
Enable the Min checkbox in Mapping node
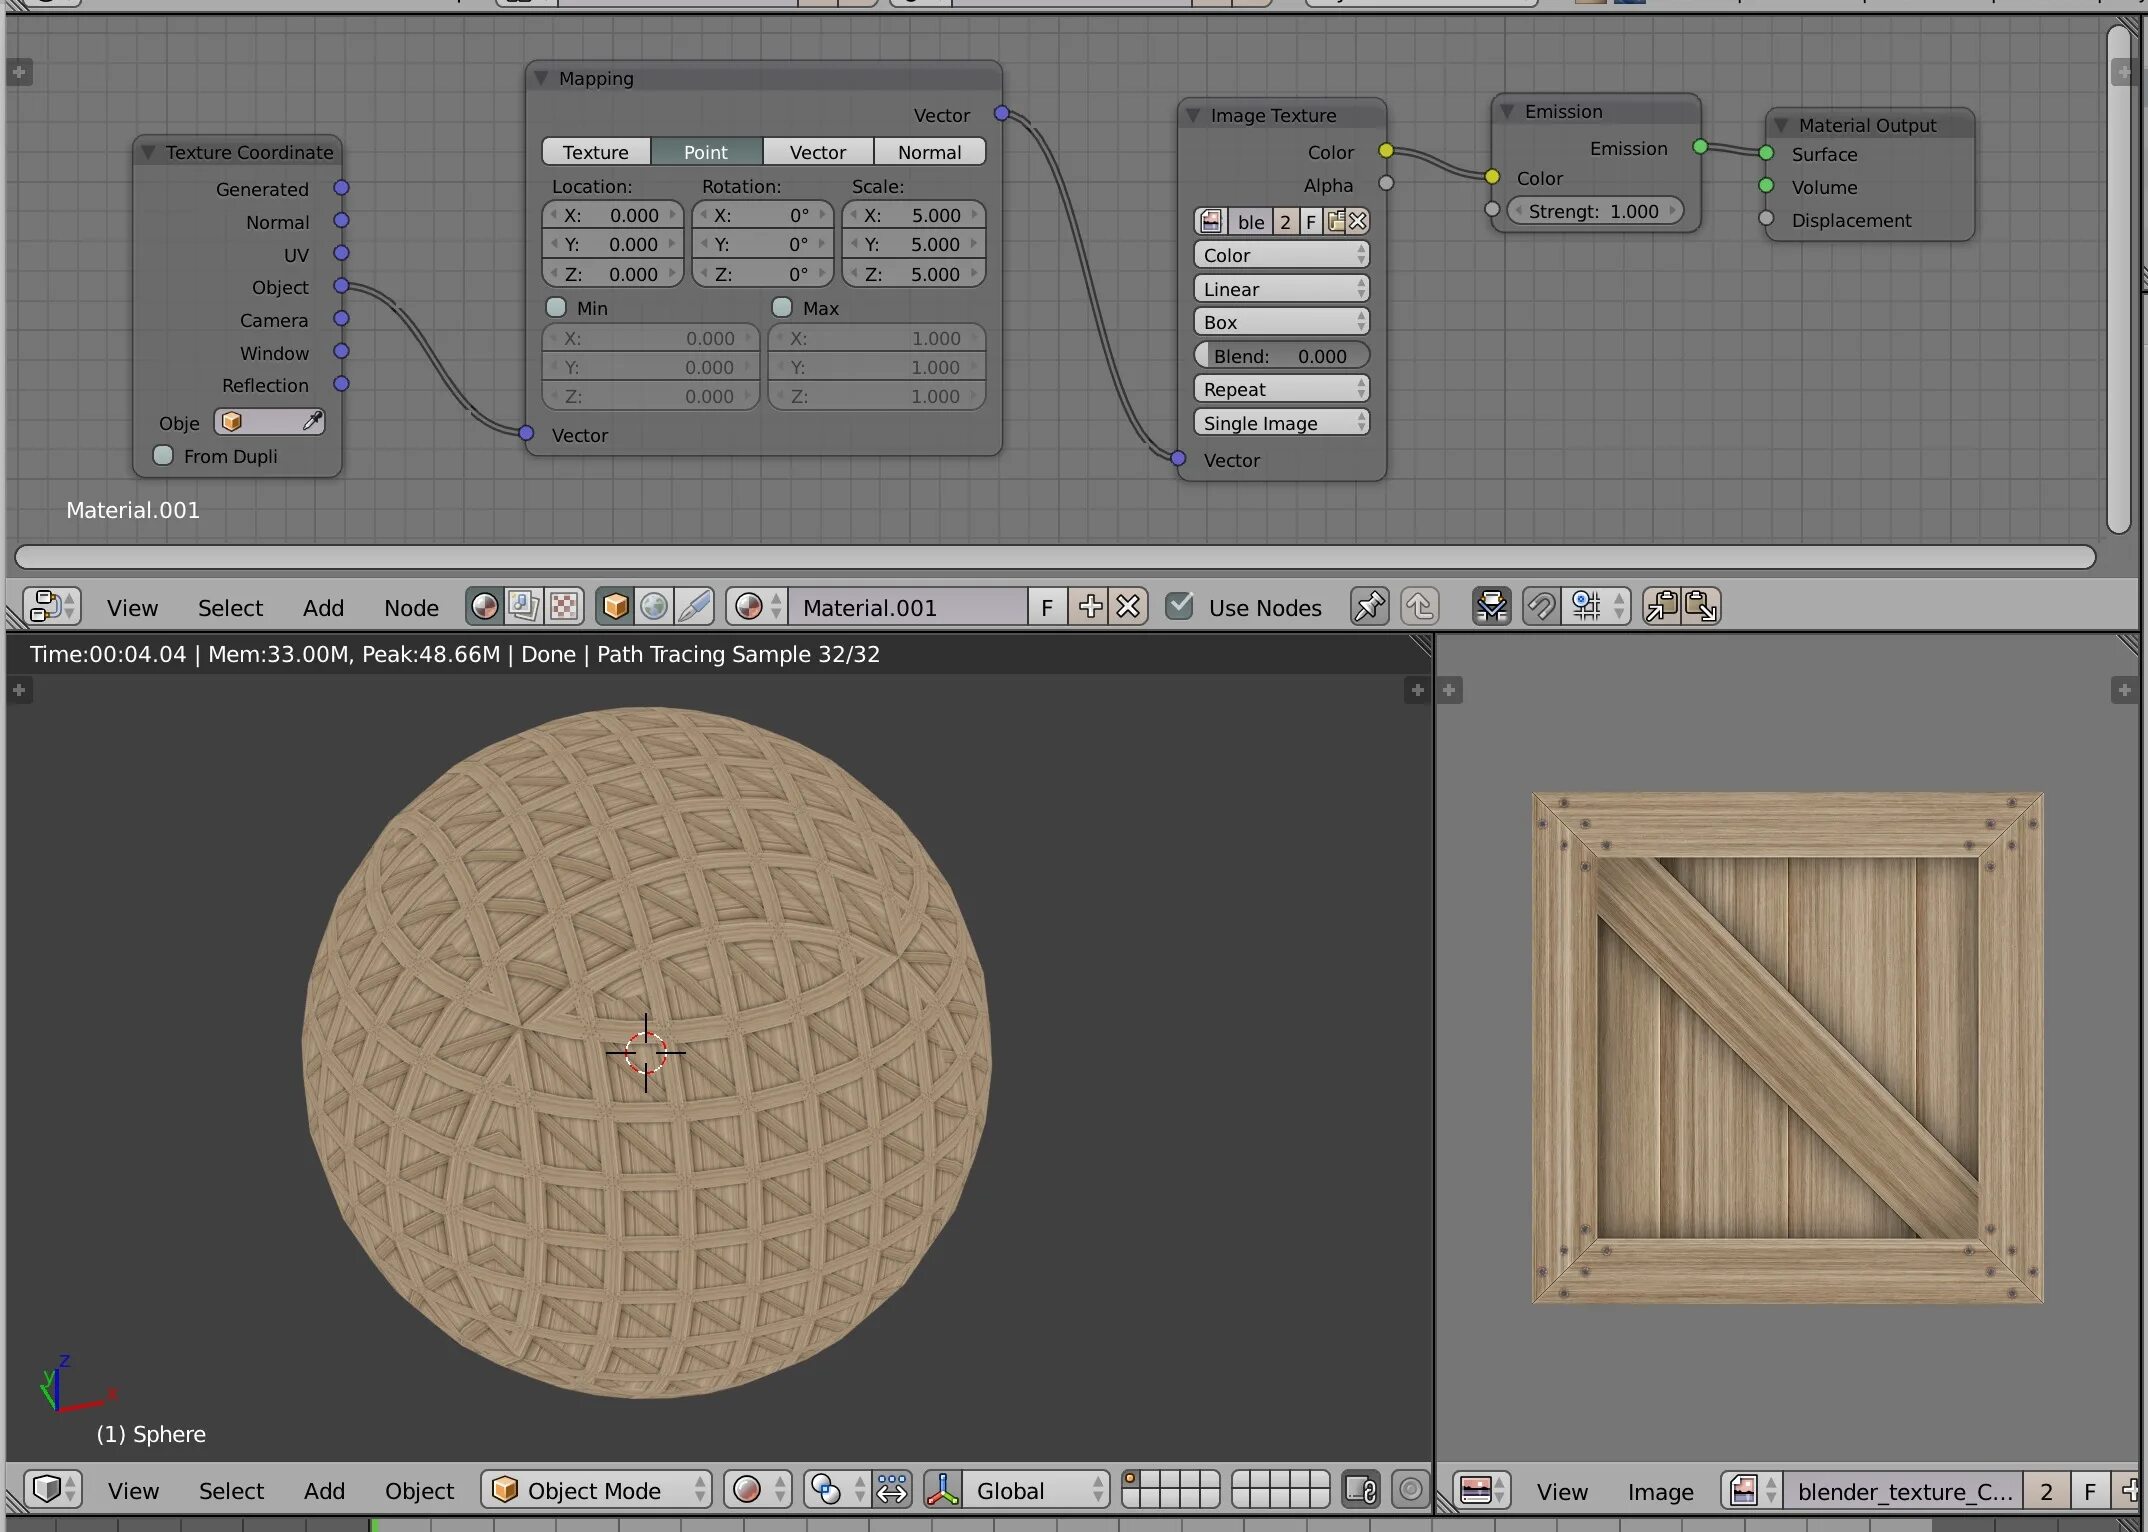click(557, 308)
